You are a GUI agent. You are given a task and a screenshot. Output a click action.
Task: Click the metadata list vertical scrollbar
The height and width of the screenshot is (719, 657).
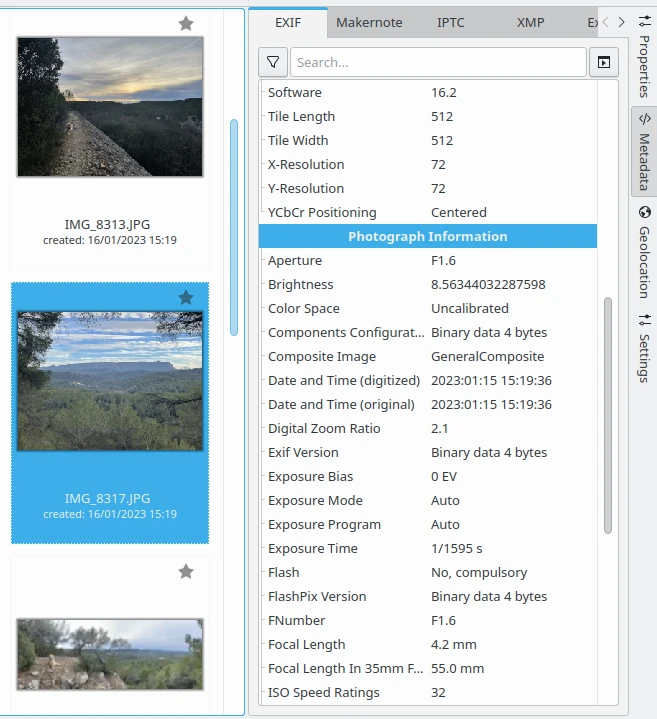[607, 414]
